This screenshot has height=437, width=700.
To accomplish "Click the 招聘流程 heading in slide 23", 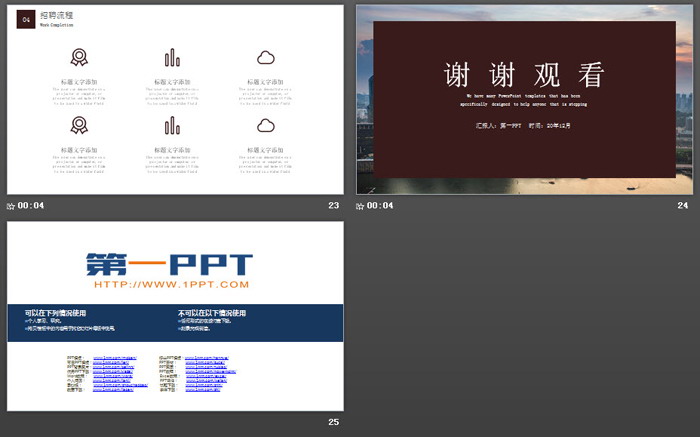I will coord(57,15).
